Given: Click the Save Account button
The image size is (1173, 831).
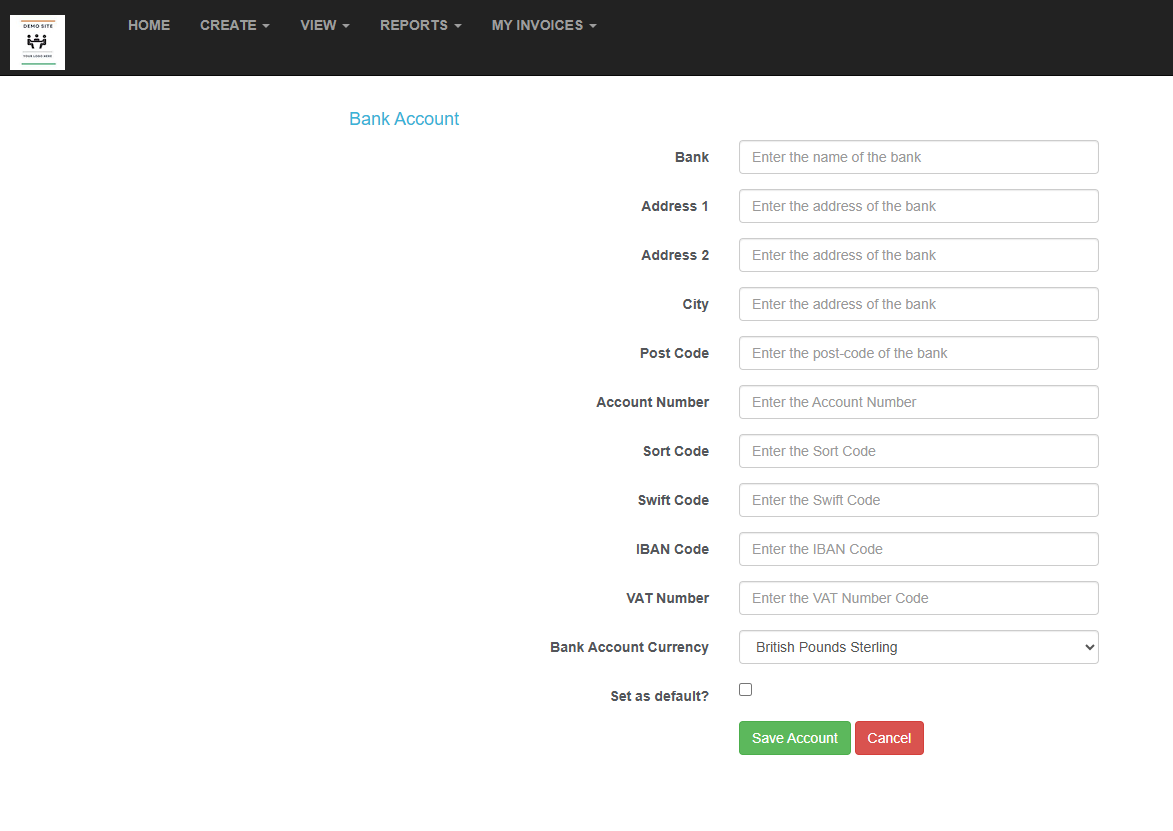Looking at the screenshot, I should [x=794, y=738].
